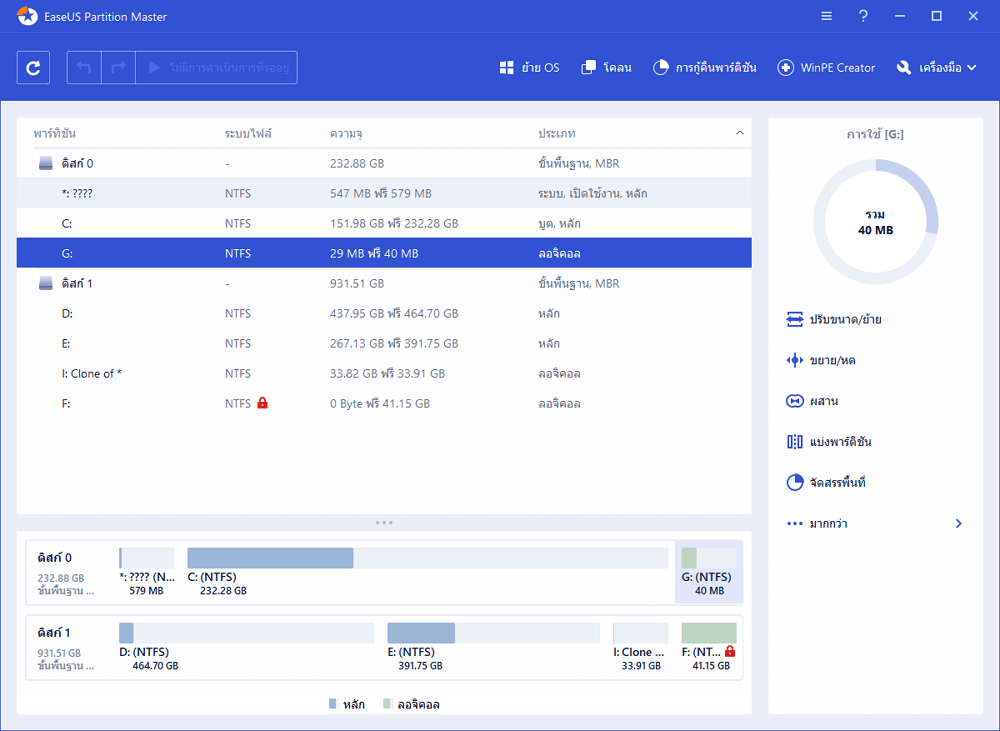Click the undo arrow icon
1000x731 pixels.
[84, 68]
